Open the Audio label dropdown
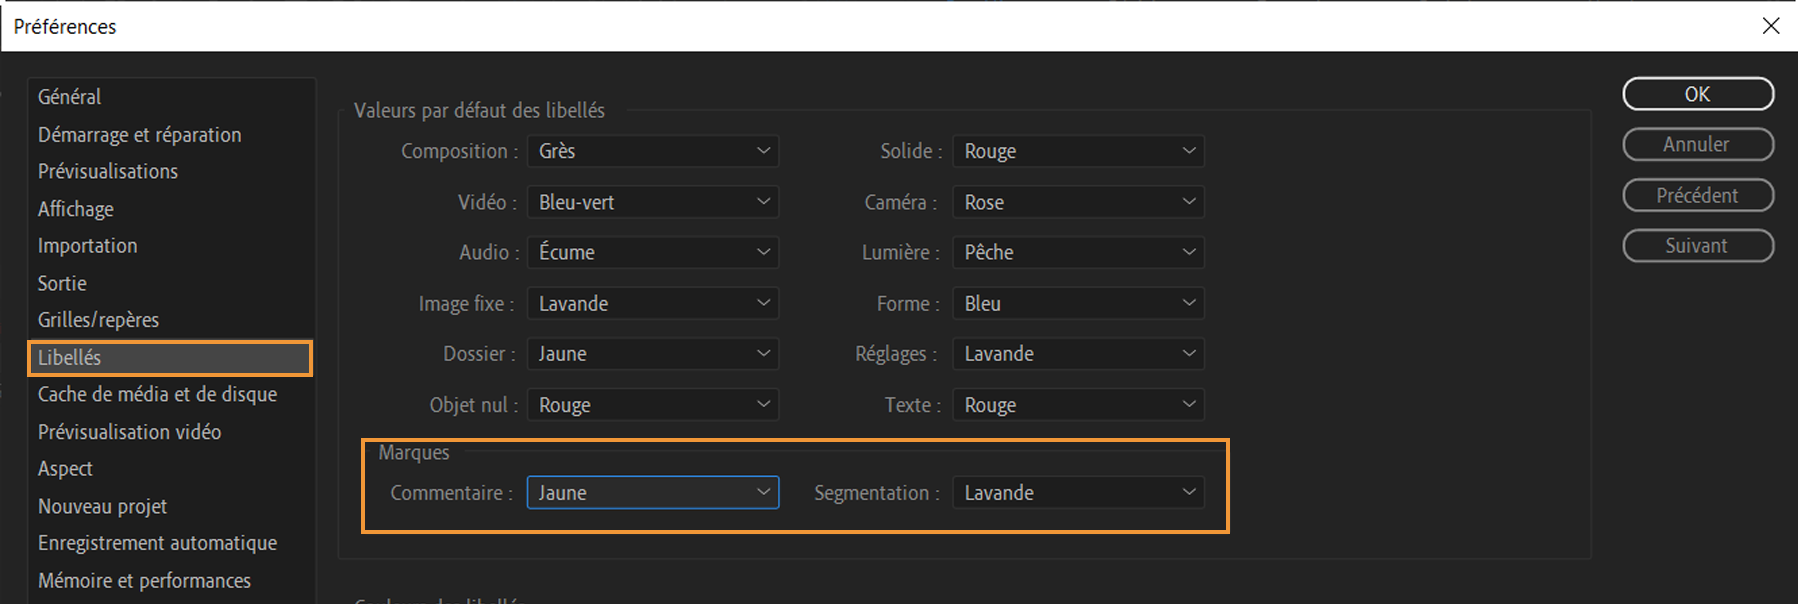The image size is (1798, 604). point(652,253)
